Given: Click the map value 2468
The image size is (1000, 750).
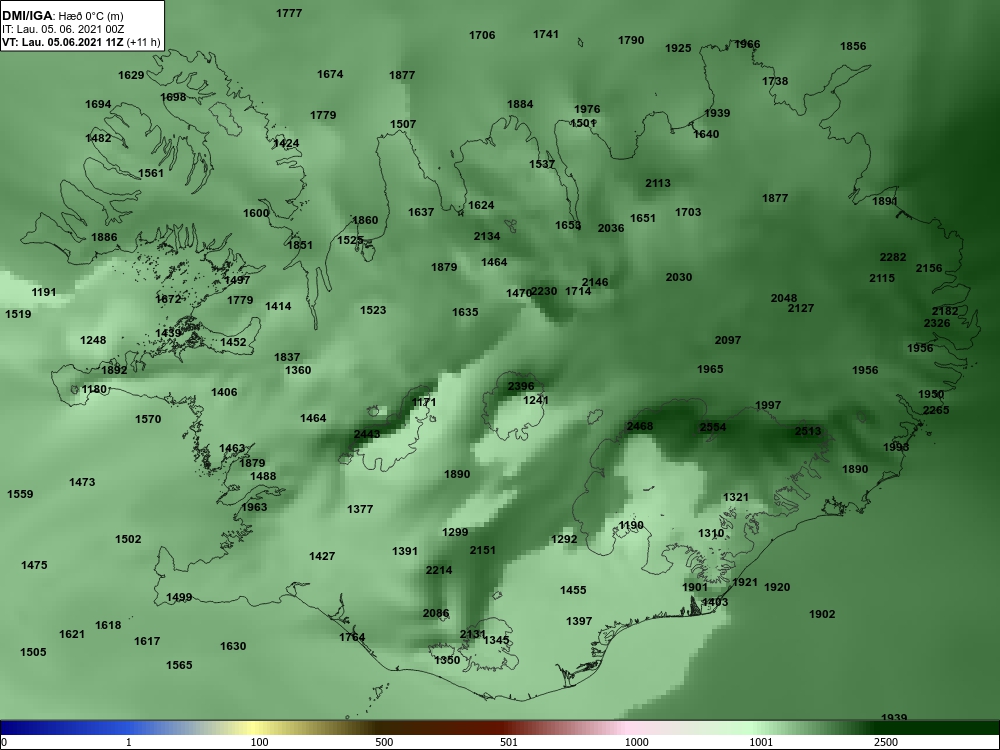Looking at the screenshot, I should [640, 426].
